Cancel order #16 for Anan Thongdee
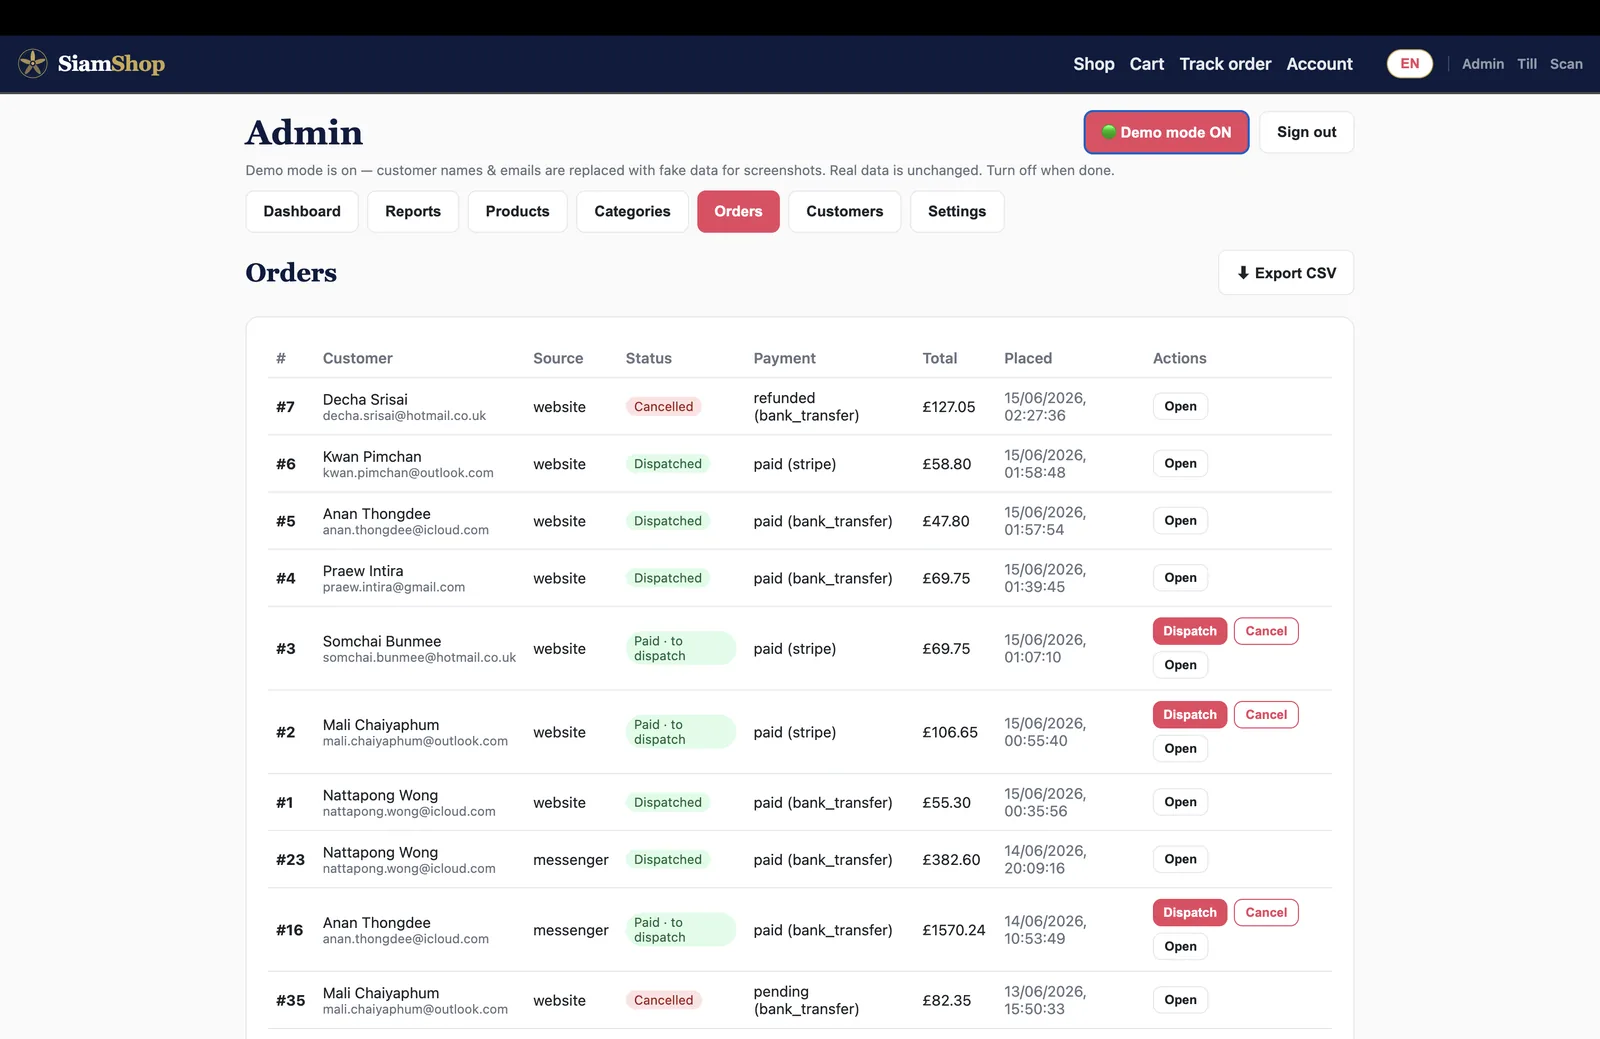The image size is (1600, 1039). (x=1266, y=913)
